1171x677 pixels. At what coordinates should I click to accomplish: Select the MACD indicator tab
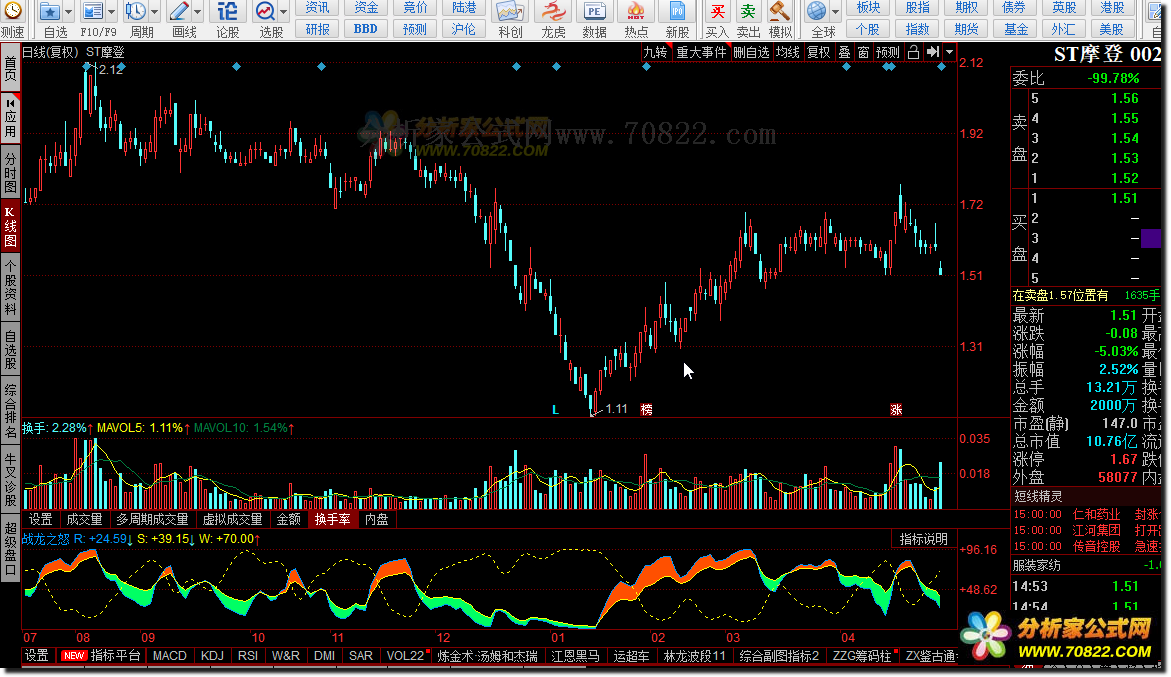170,655
